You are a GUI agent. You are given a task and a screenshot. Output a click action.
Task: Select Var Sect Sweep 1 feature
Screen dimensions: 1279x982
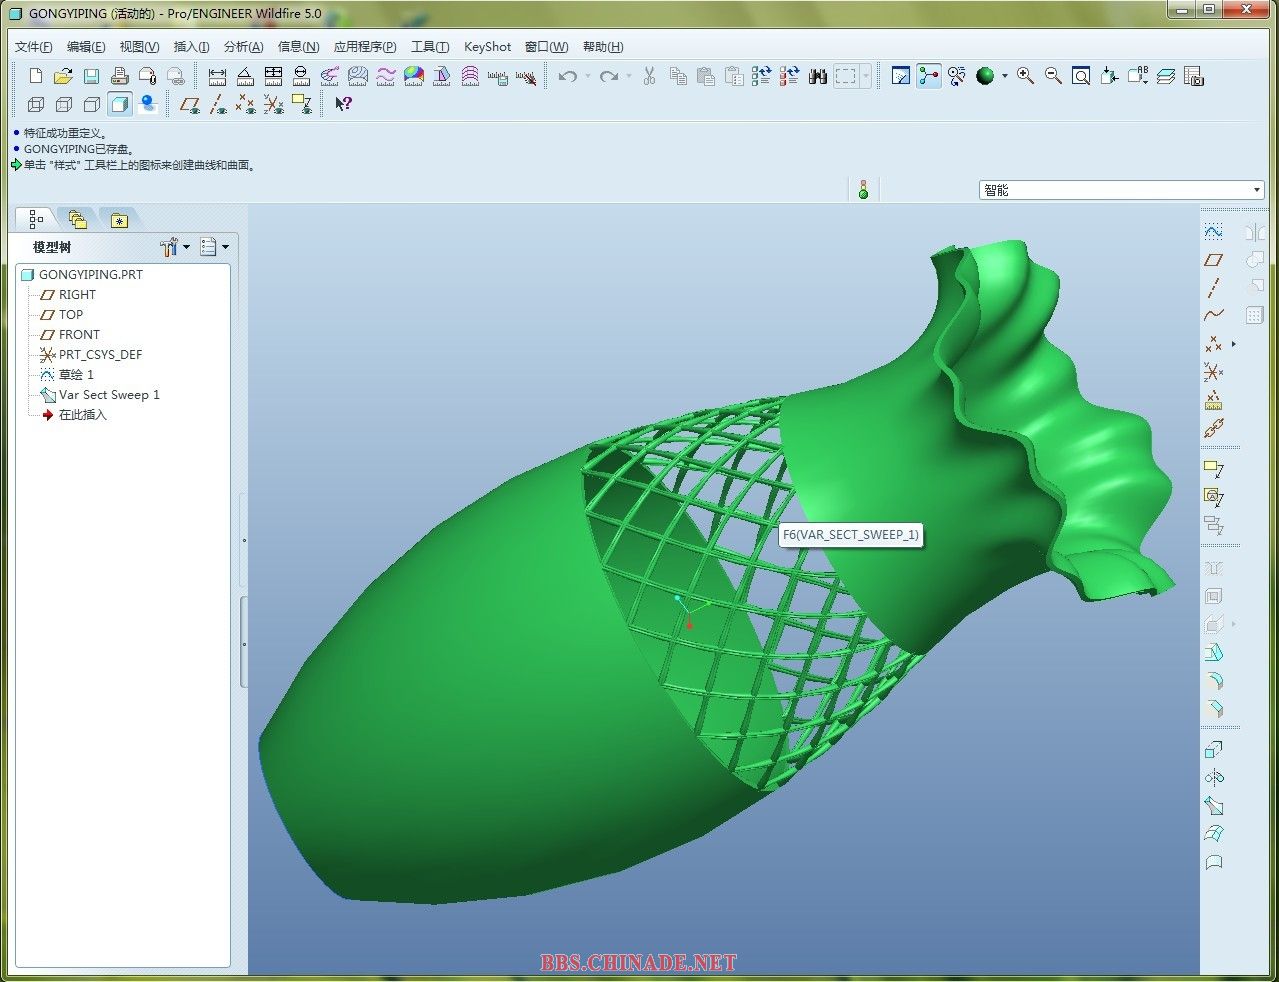(x=108, y=395)
